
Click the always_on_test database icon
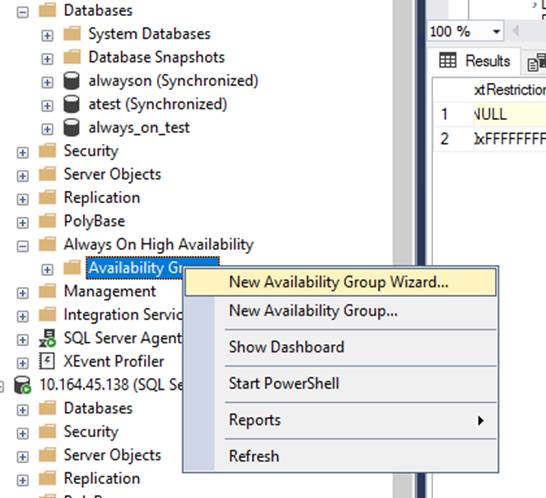[x=72, y=127]
